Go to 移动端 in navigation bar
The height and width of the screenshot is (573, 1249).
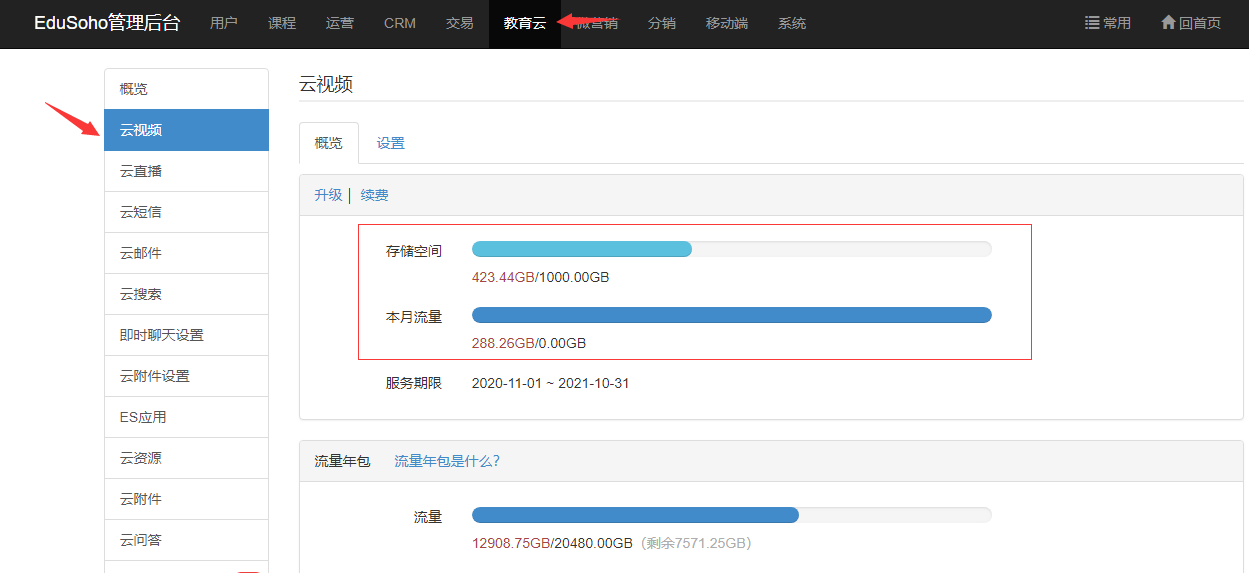pyautogui.click(x=727, y=23)
